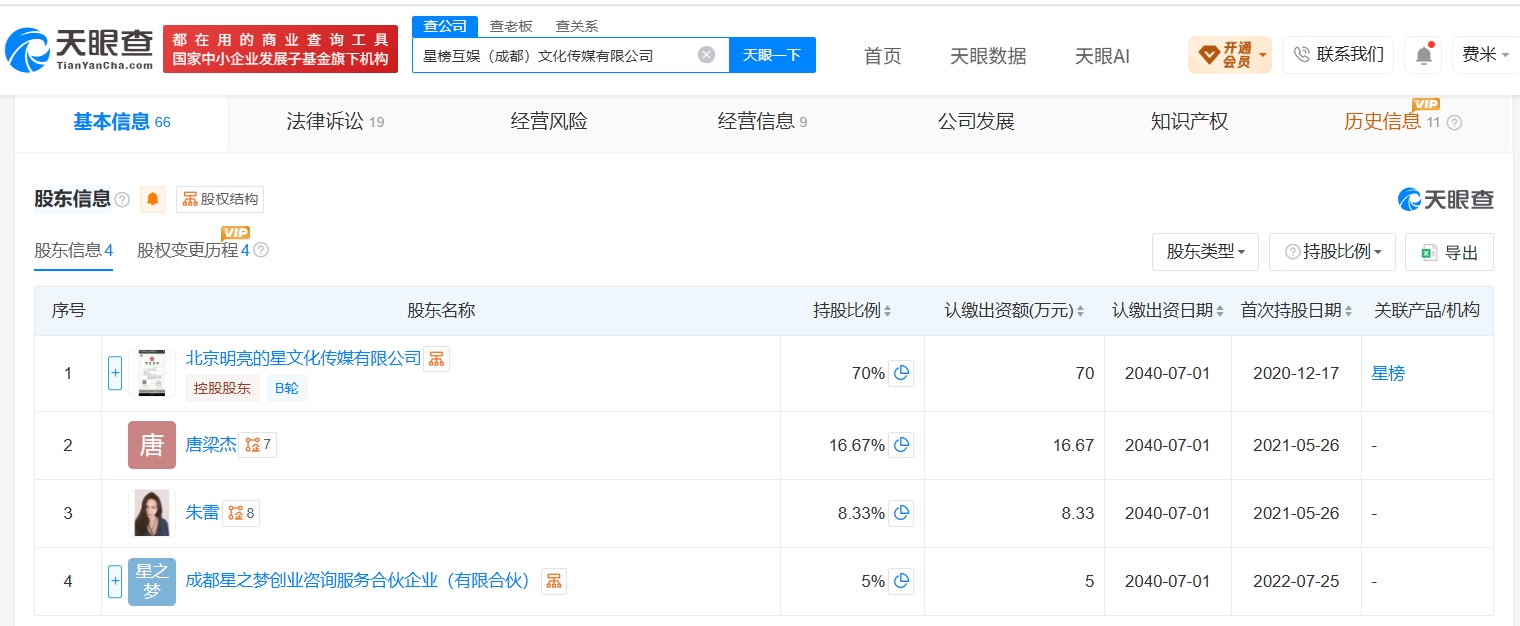The width and height of the screenshot is (1520, 626).
Task: Switch to the 基本信息 tab
Action: pos(121,122)
